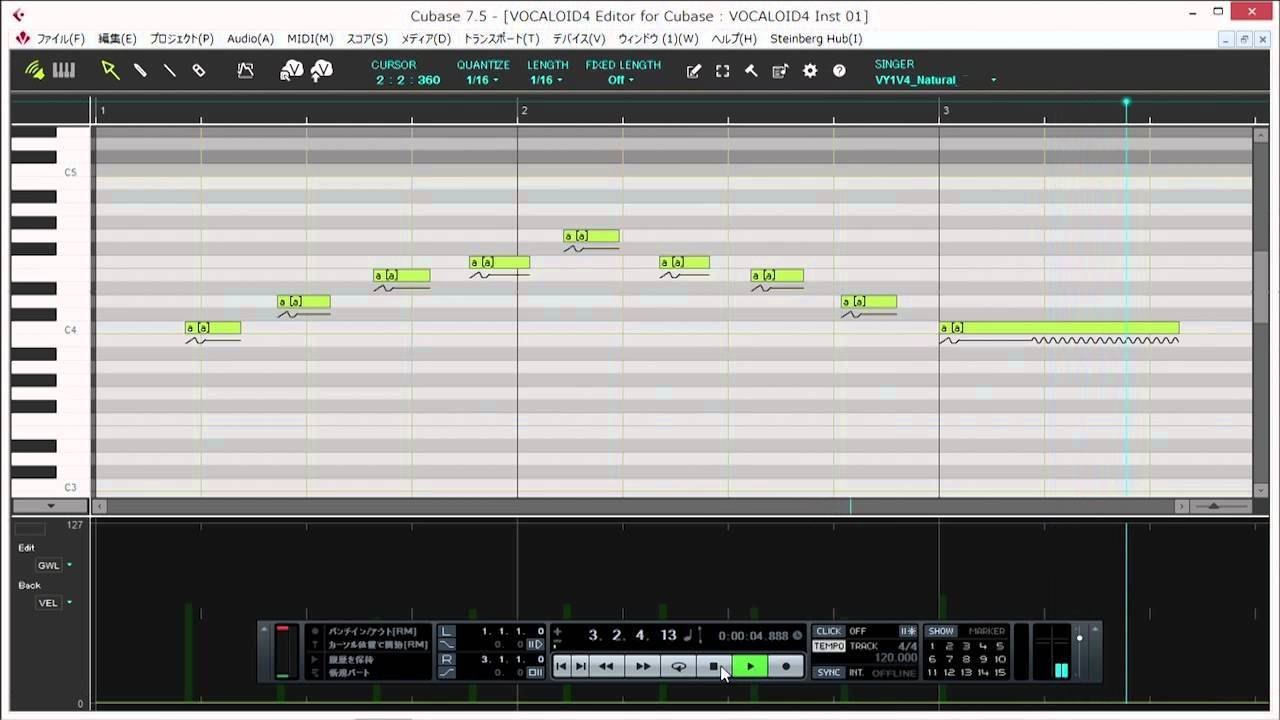Open the プロジェクト(P) menu
Screen dimensions: 1280x720
[182, 39]
